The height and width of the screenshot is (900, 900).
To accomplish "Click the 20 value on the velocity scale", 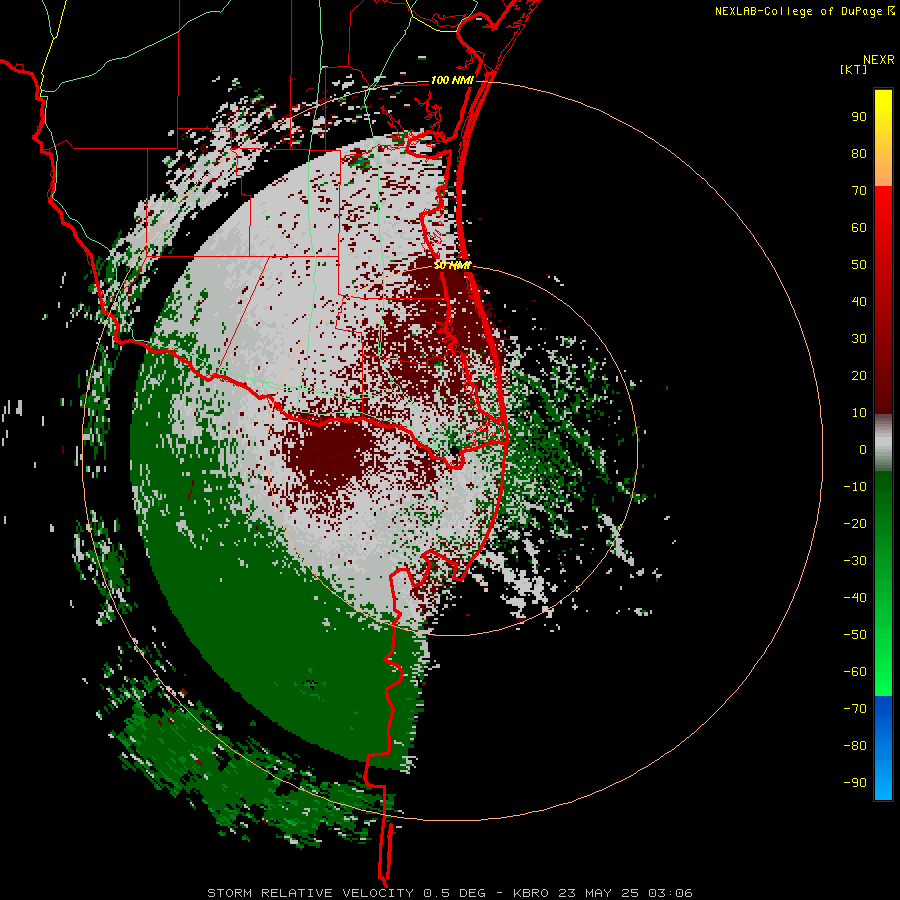I will [x=859, y=375].
